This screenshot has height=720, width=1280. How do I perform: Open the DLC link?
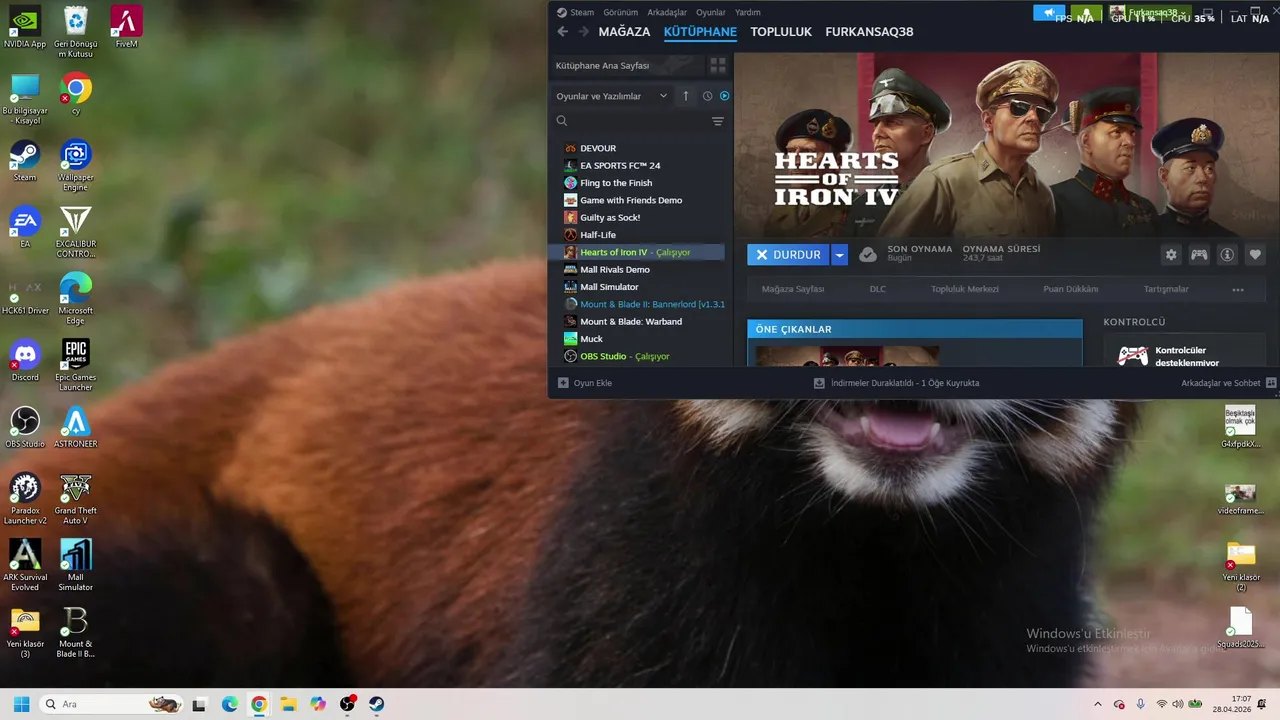pos(877,289)
